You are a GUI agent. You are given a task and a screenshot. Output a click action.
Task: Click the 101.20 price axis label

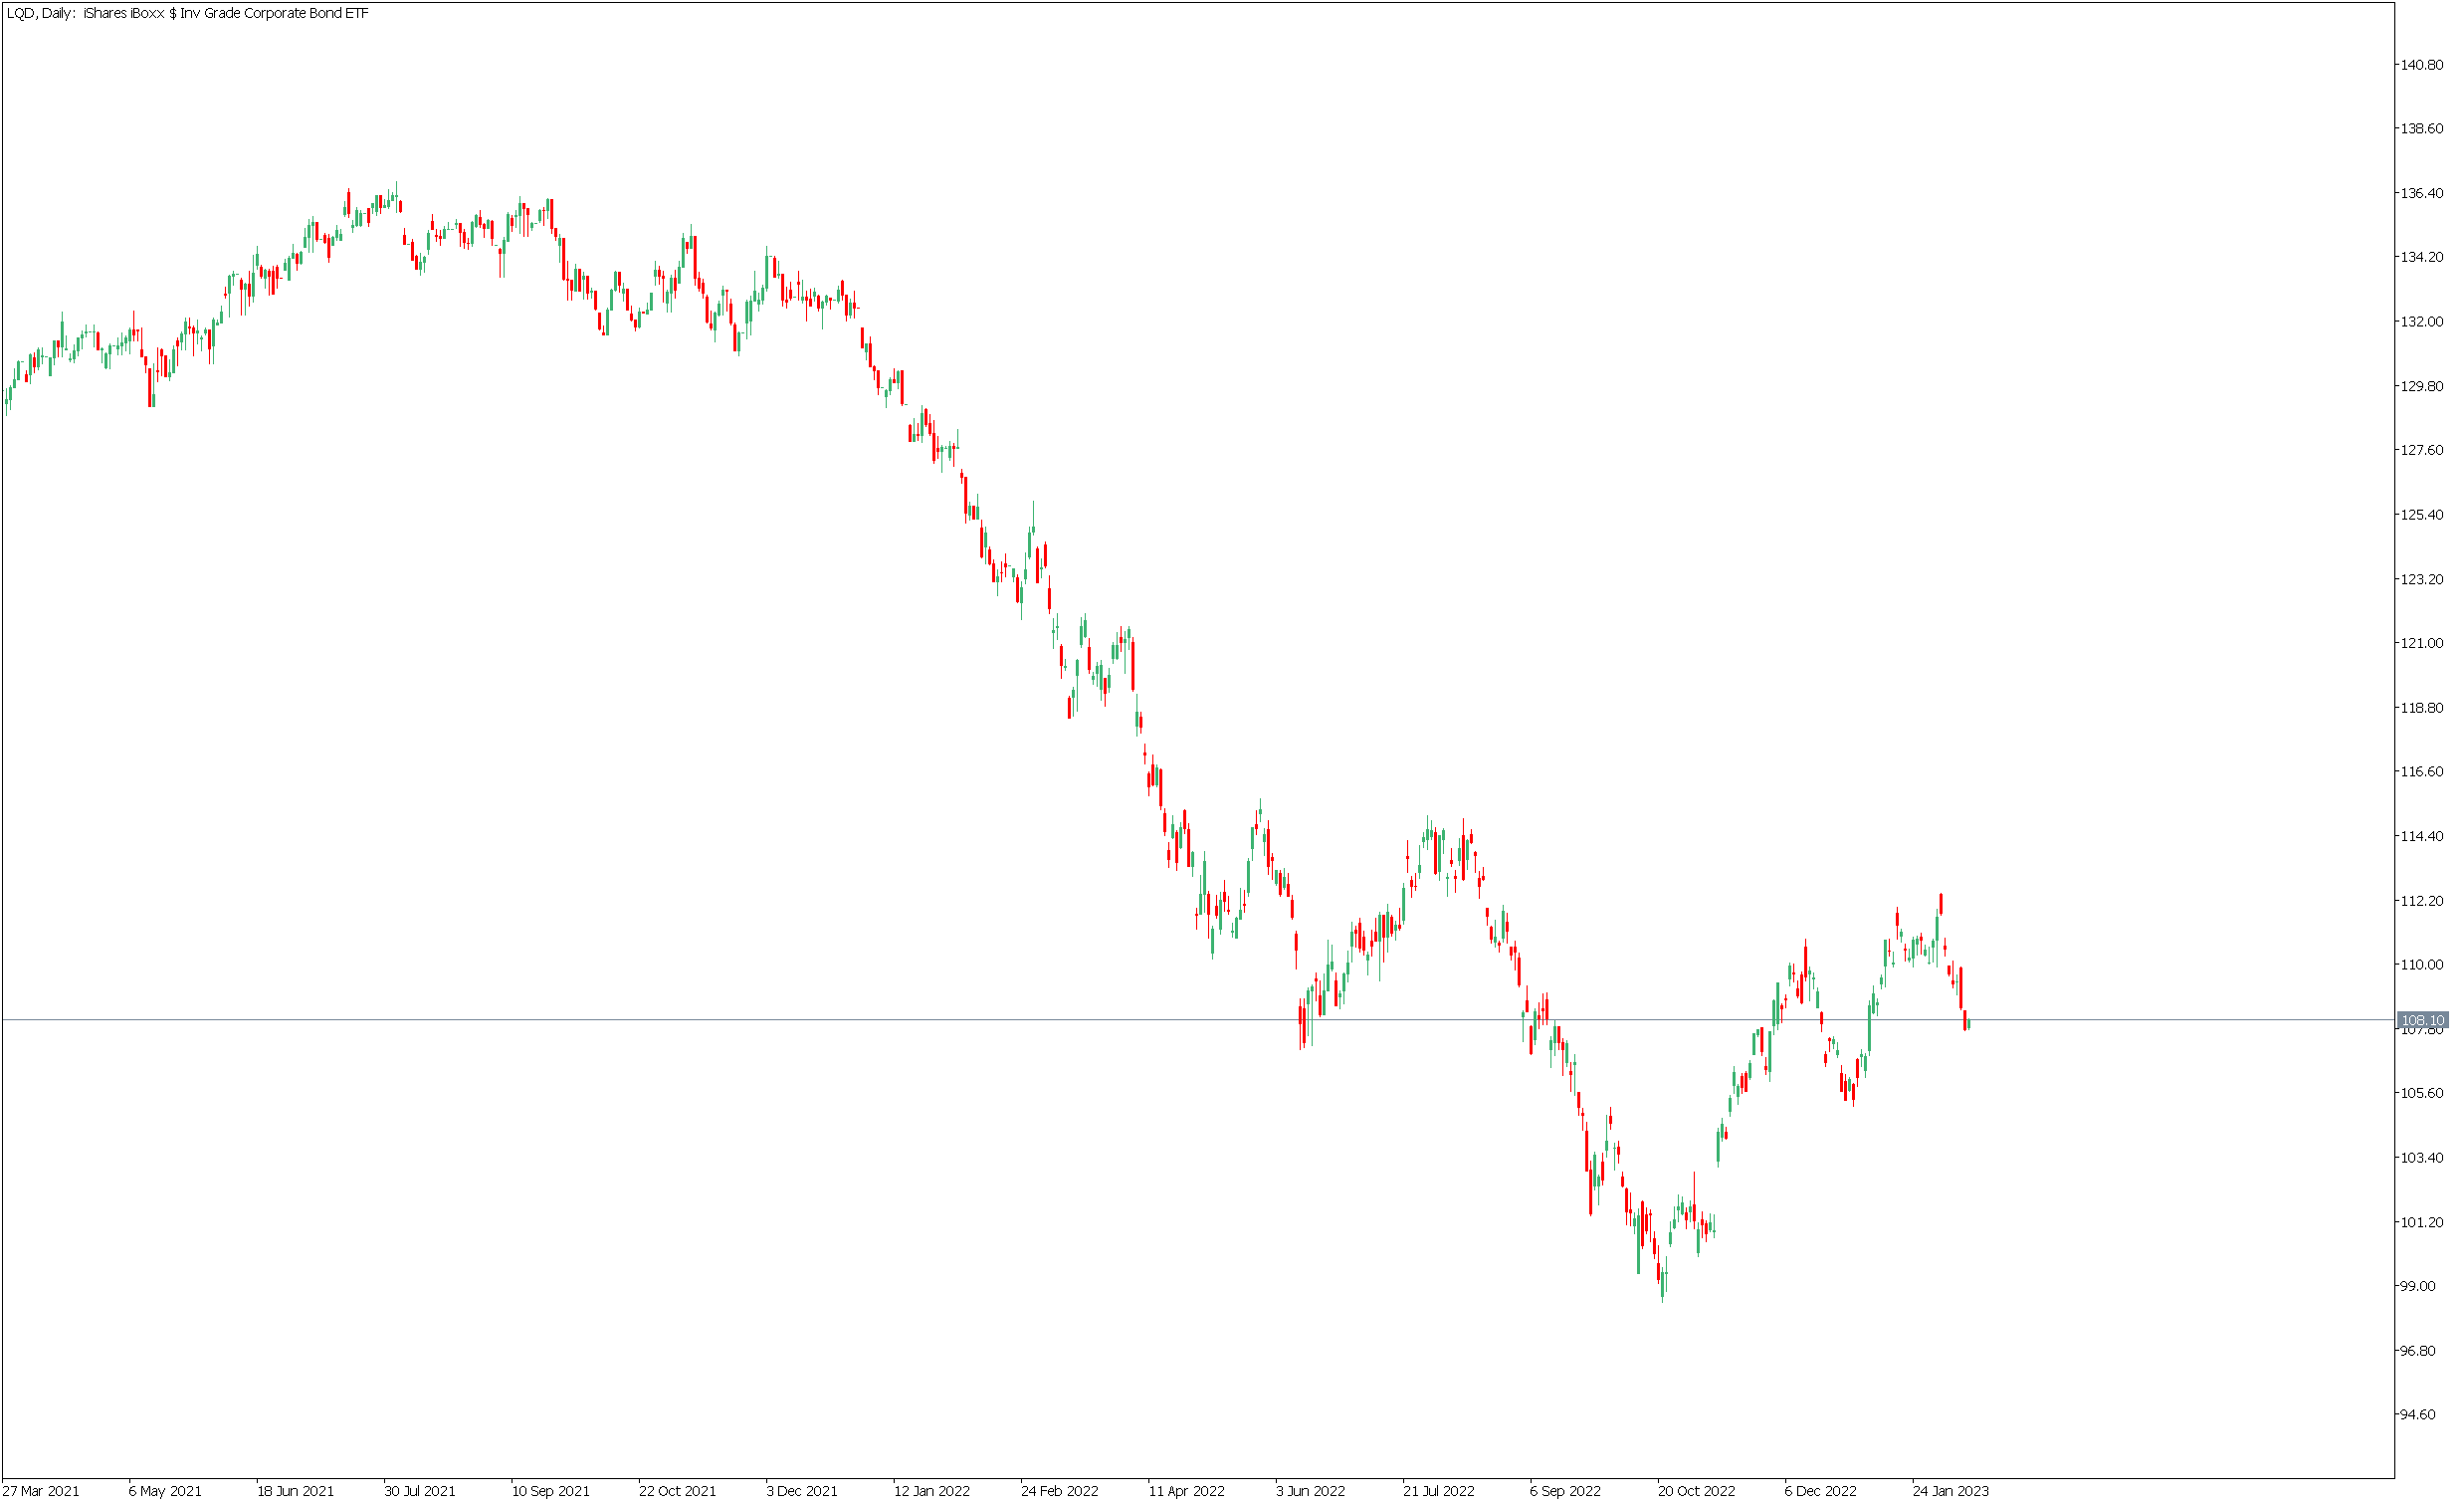coord(2422,1222)
